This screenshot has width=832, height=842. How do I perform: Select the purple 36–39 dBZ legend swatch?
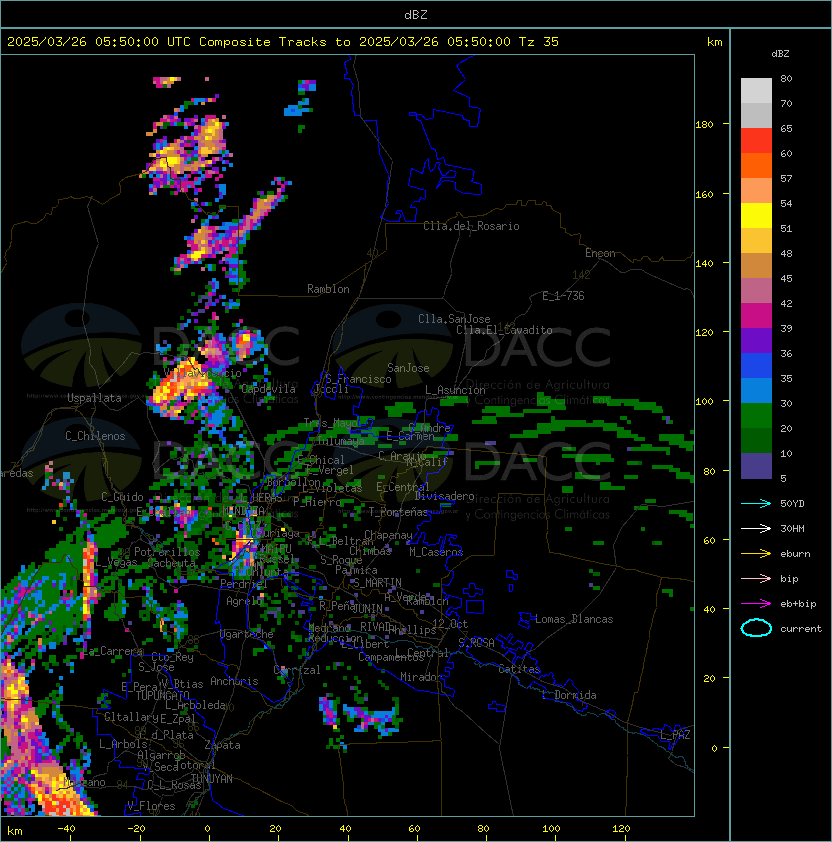(756, 340)
